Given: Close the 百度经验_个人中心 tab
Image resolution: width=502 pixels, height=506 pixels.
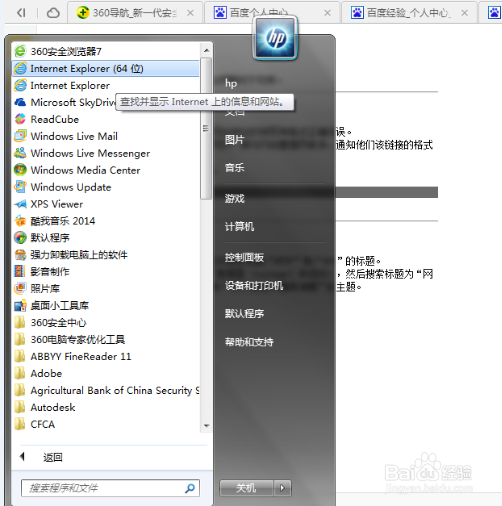Looking at the screenshot, I should pyautogui.click(x=465, y=13).
